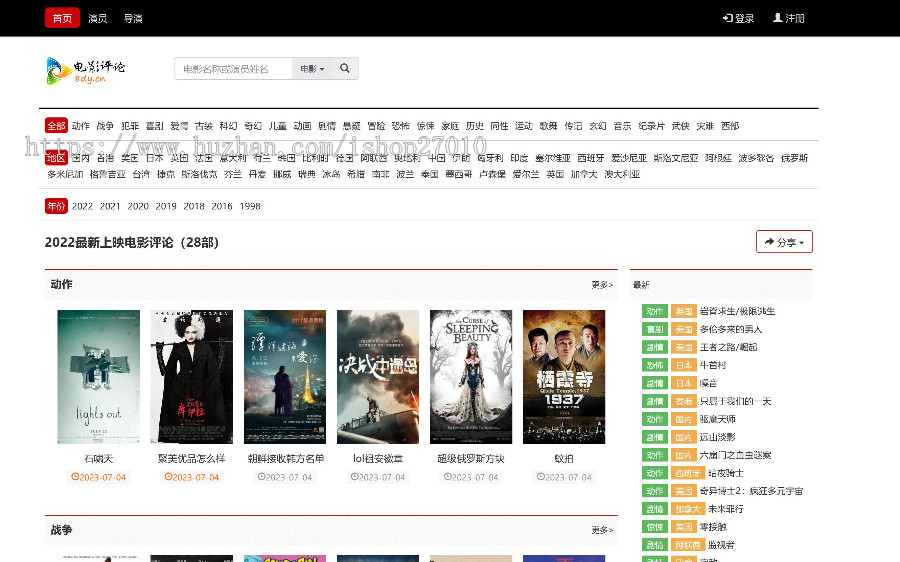Filter by 纪录片 genre

point(651,126)
